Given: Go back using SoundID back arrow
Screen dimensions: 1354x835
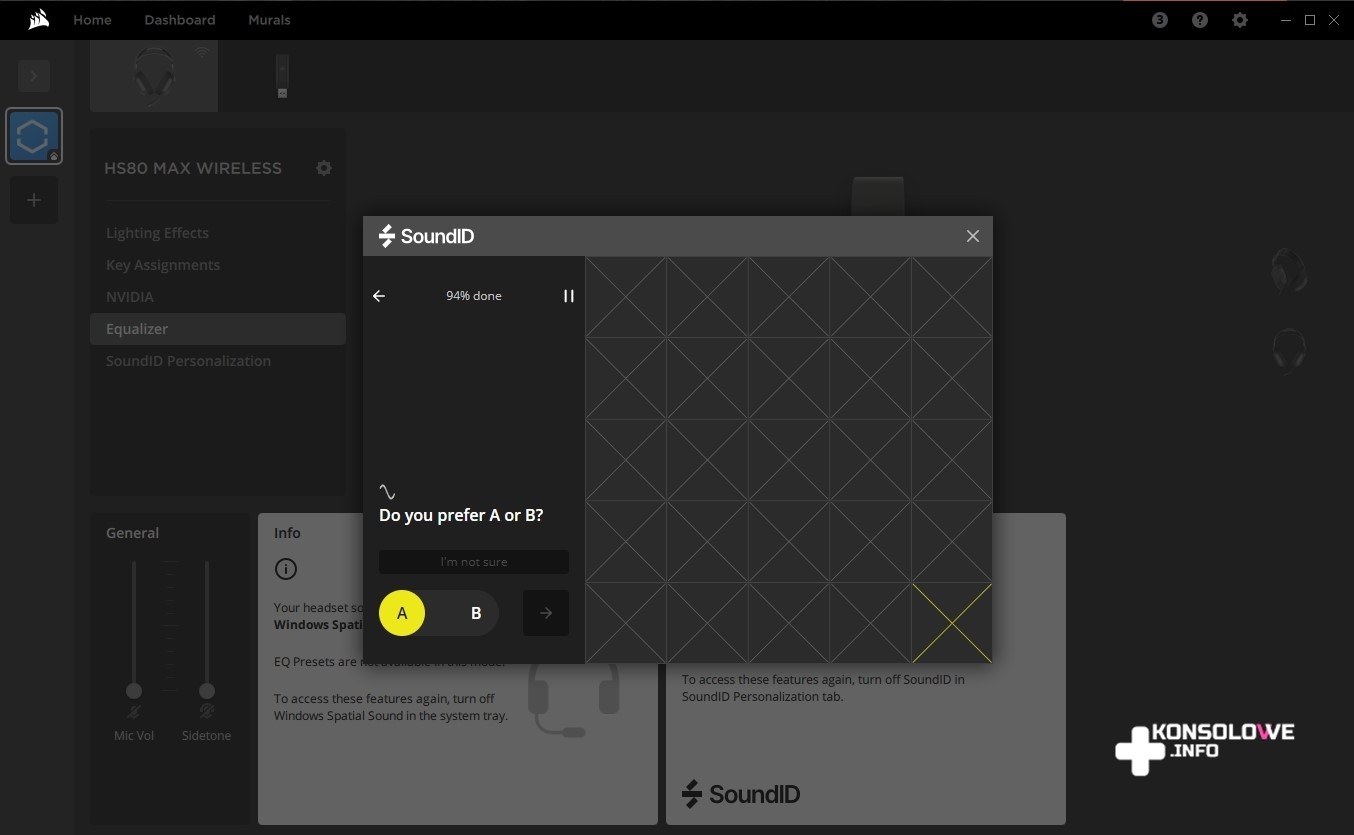Looking at the screenshot, I should (x=379, y=296).
